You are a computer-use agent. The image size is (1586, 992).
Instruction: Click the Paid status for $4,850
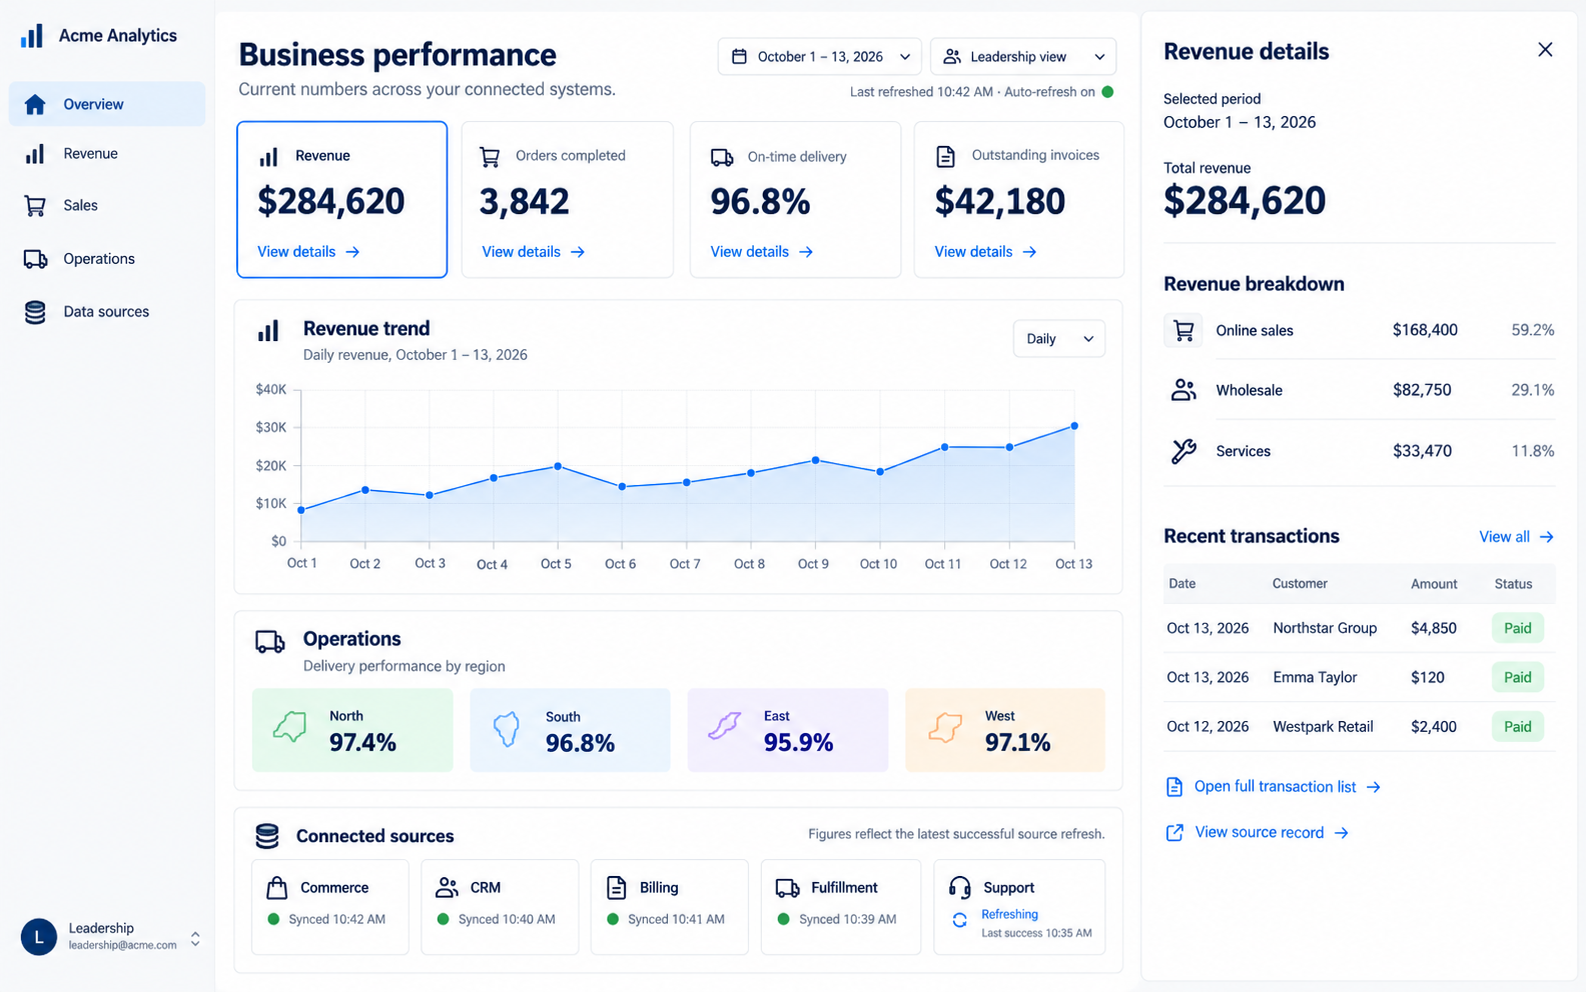tap(1517, 628)
